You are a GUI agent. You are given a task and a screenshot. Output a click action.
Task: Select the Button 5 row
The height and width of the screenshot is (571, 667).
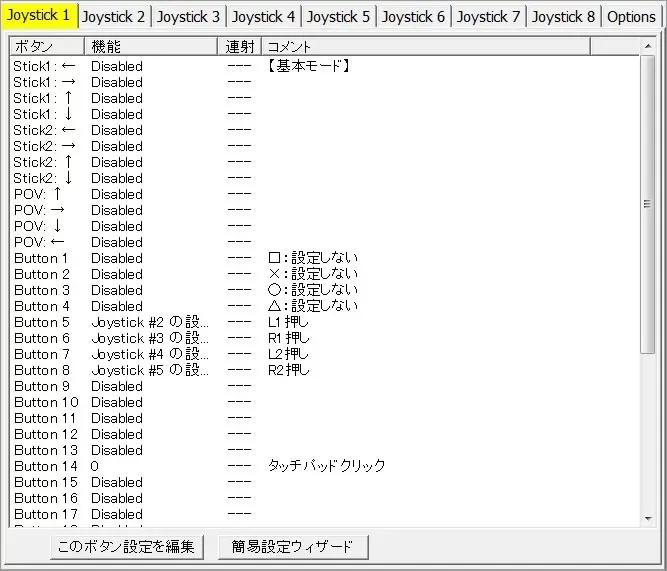click(x=324, y=323)
